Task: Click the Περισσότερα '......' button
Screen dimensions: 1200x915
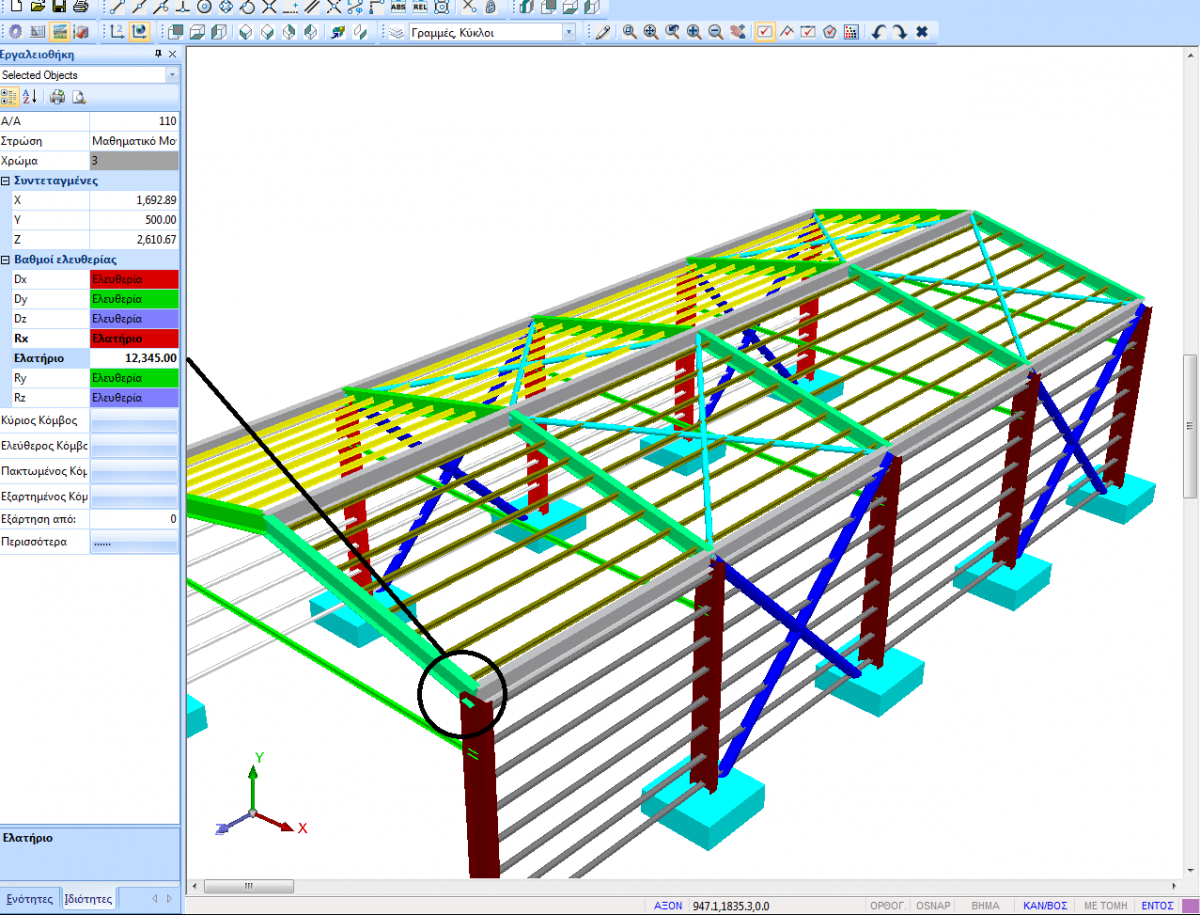Action: click(134, 543)
